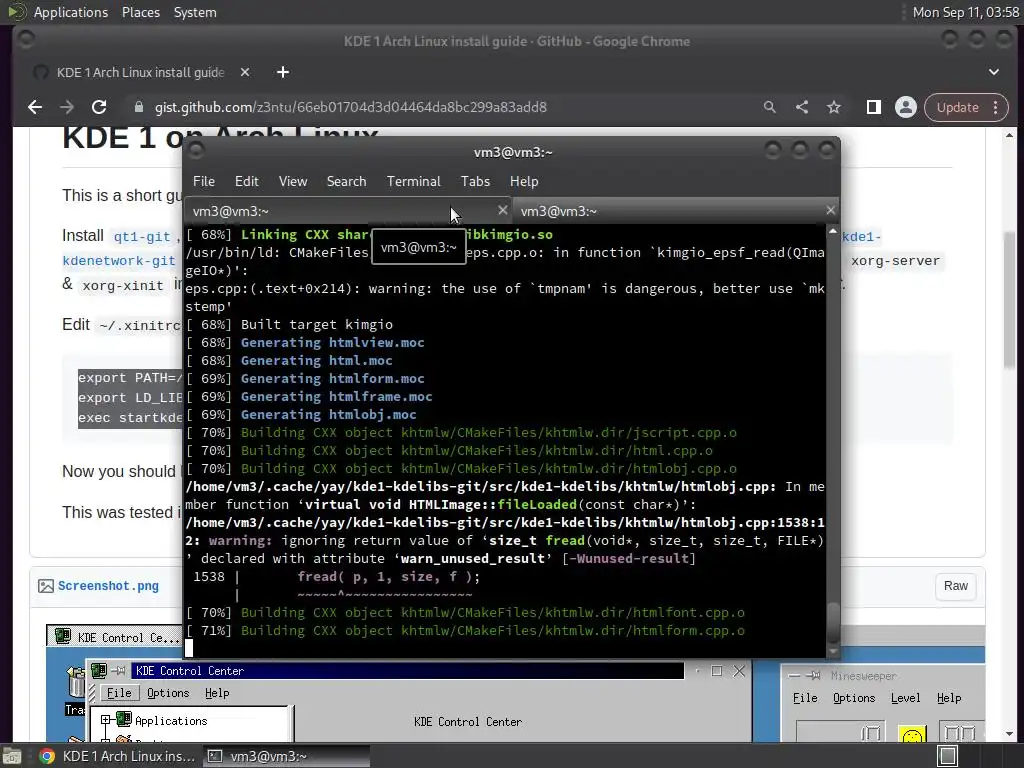Go back in Chrome with back arrow

tap(35, 107)
